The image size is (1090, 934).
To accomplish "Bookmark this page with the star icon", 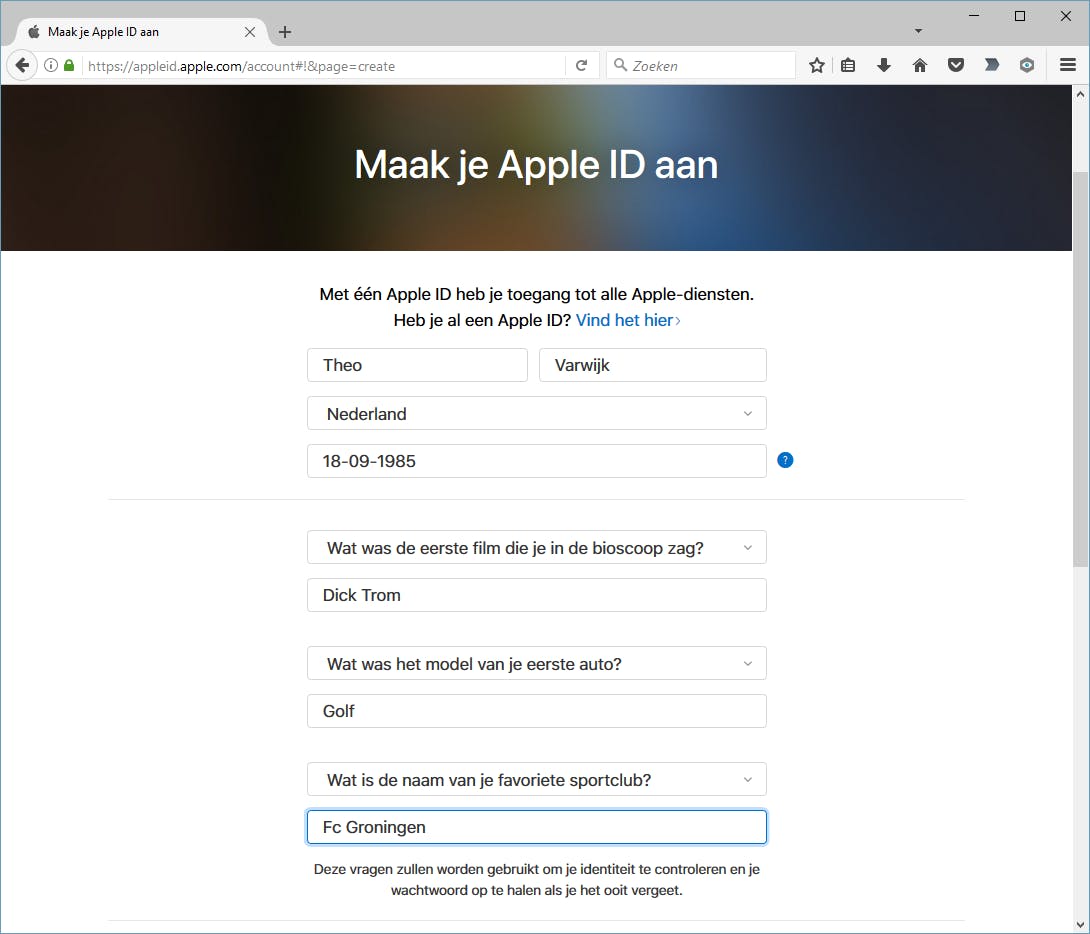I will [x=817, y=65].
